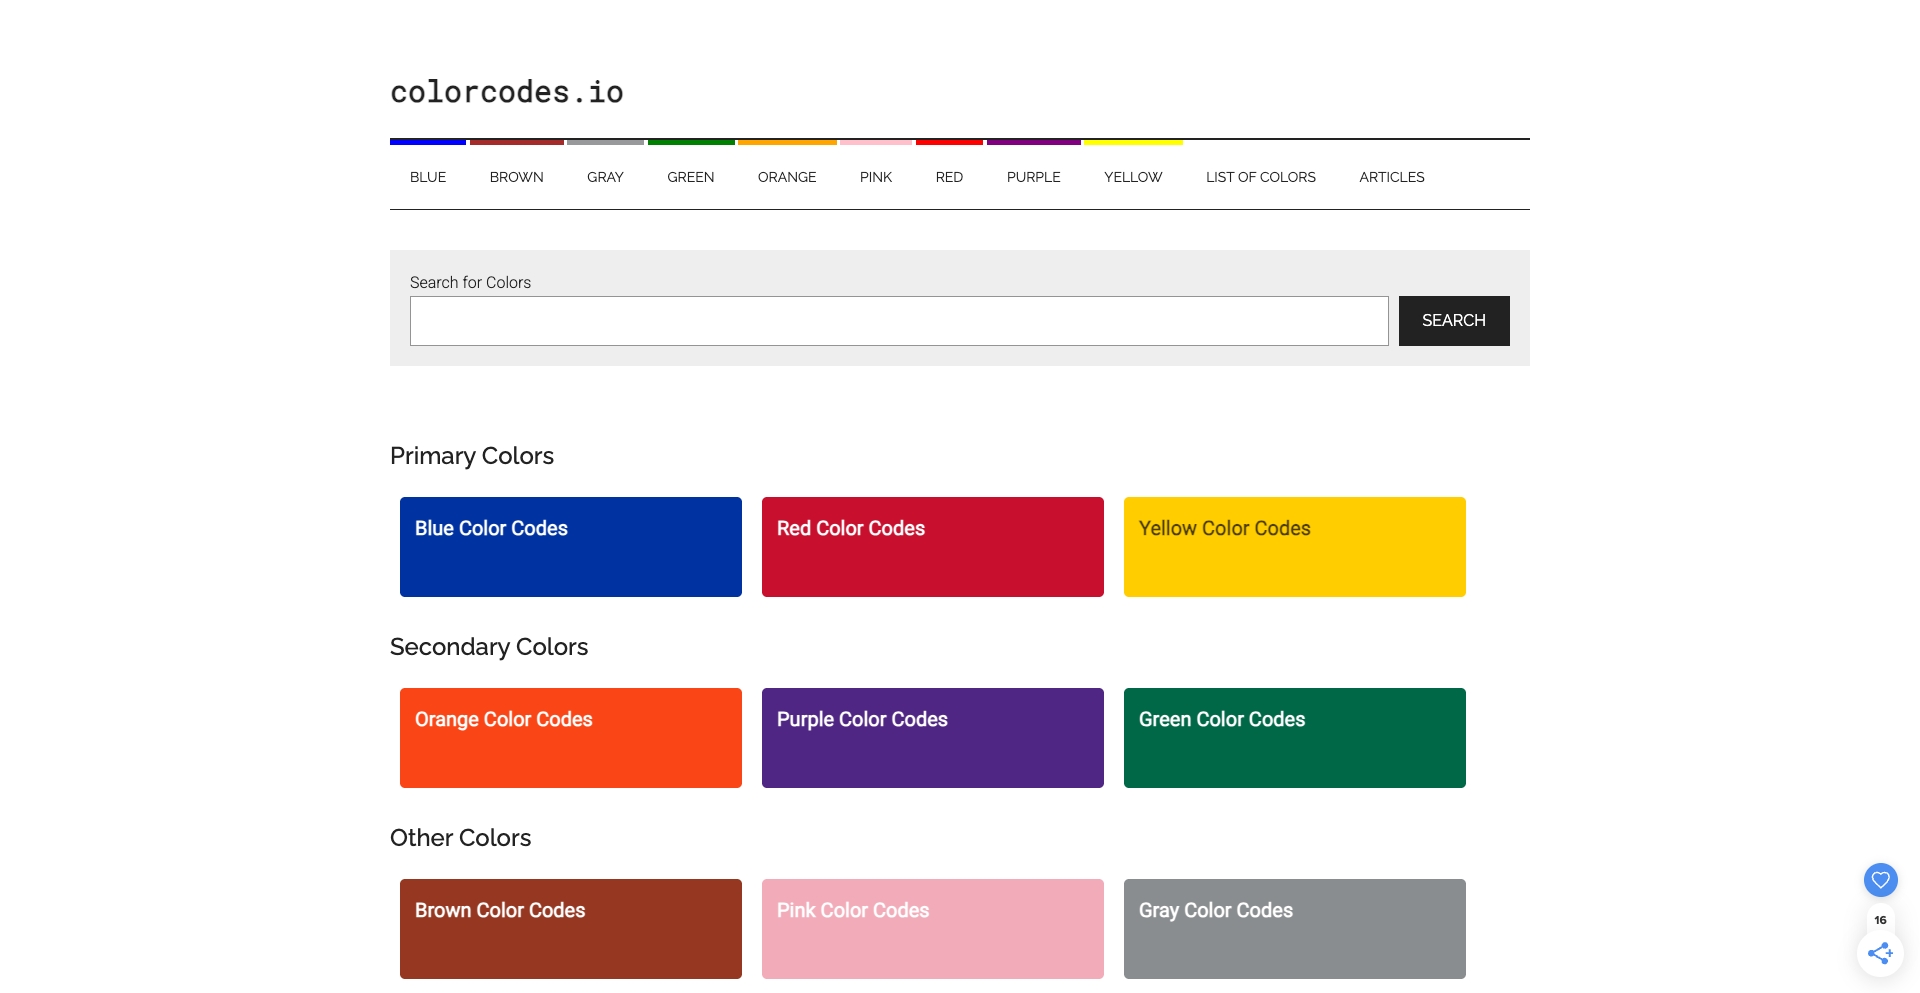Screen dimensions: 1920x993
Task: Open the Blue Color Codes card
Action: (570, 546)
